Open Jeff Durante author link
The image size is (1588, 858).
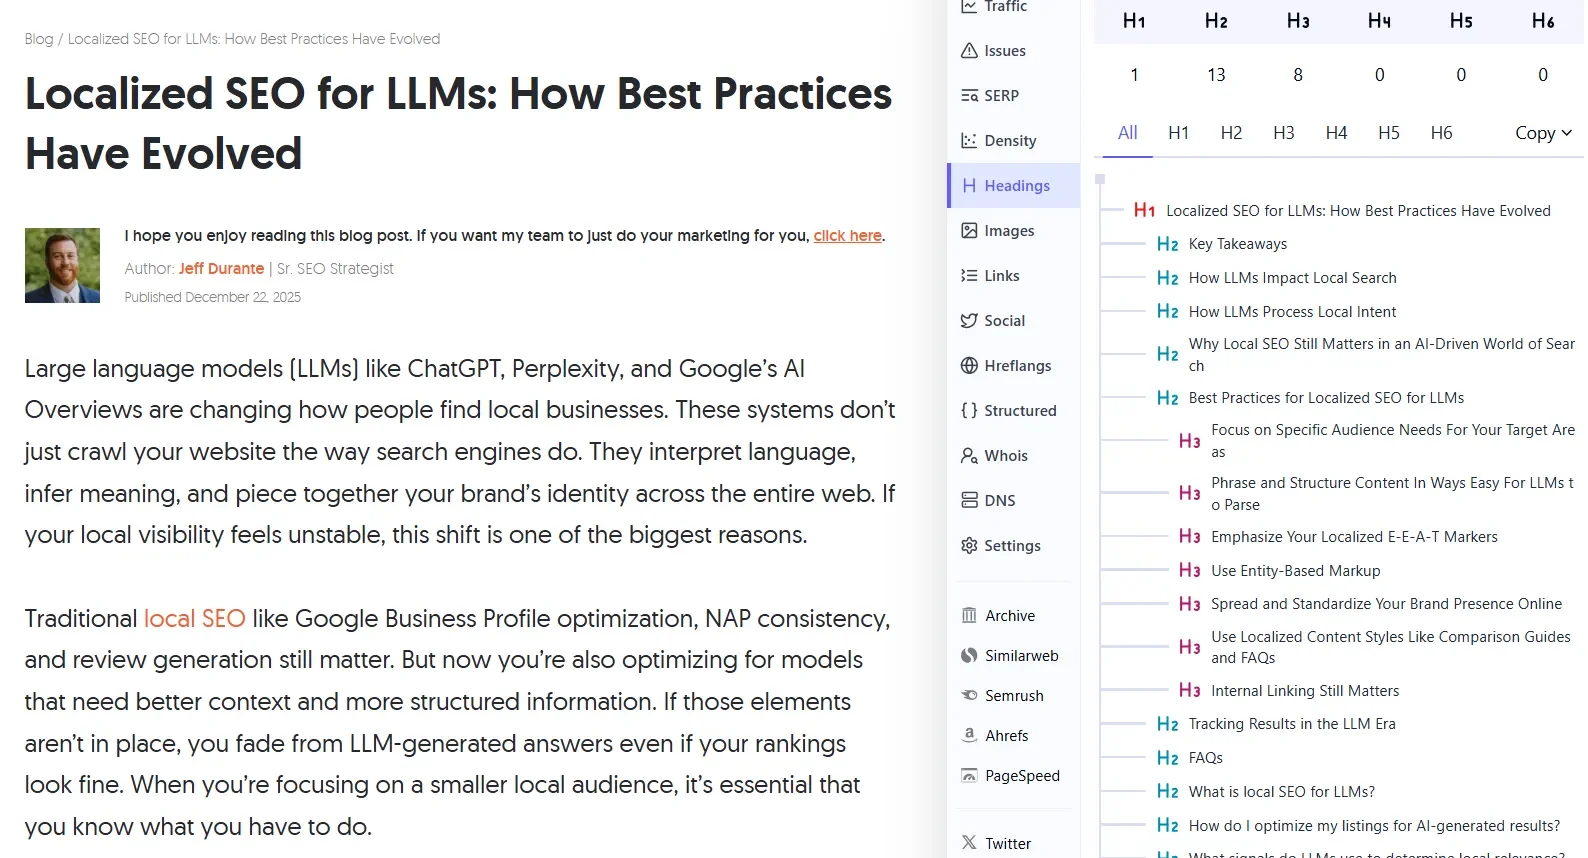pyautogui.click(x=221, y=269)
